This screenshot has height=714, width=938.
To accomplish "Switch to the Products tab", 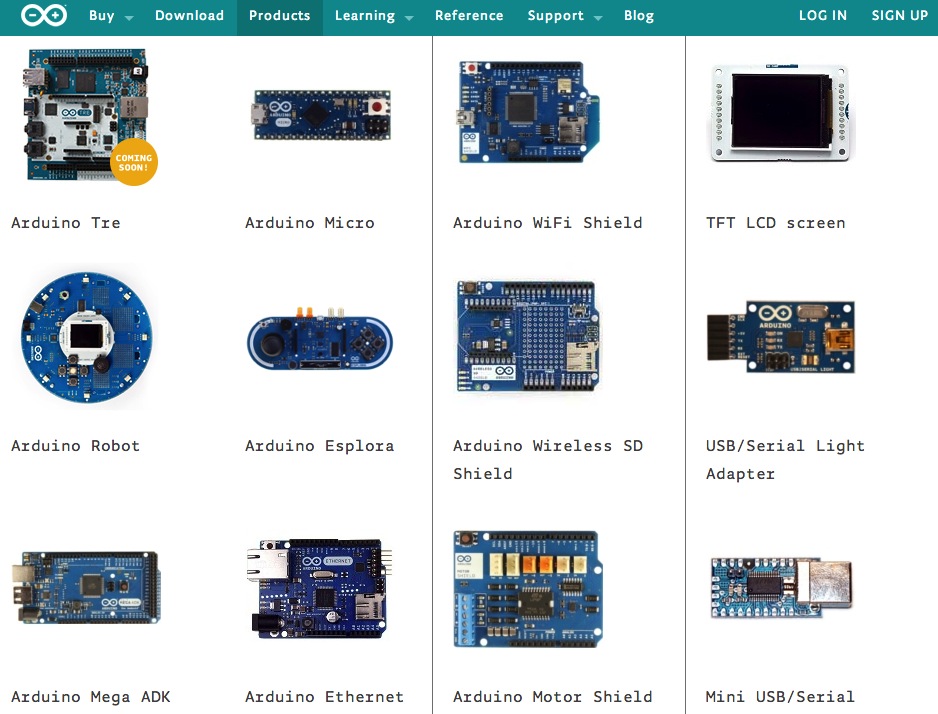I will (279, 16).
